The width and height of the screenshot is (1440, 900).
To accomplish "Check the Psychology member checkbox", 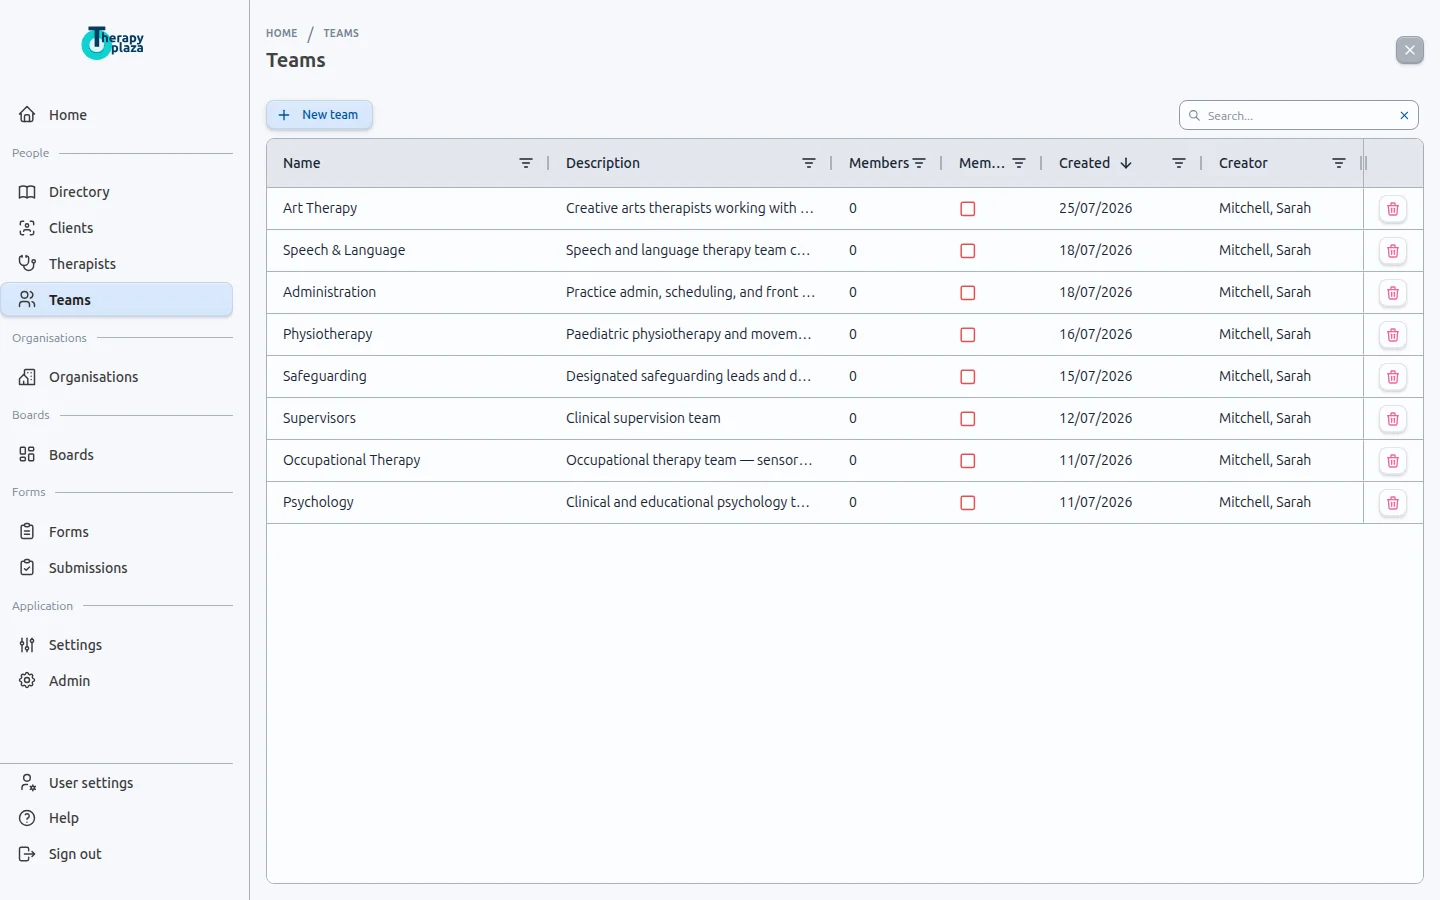I will [x=967, y=503].
